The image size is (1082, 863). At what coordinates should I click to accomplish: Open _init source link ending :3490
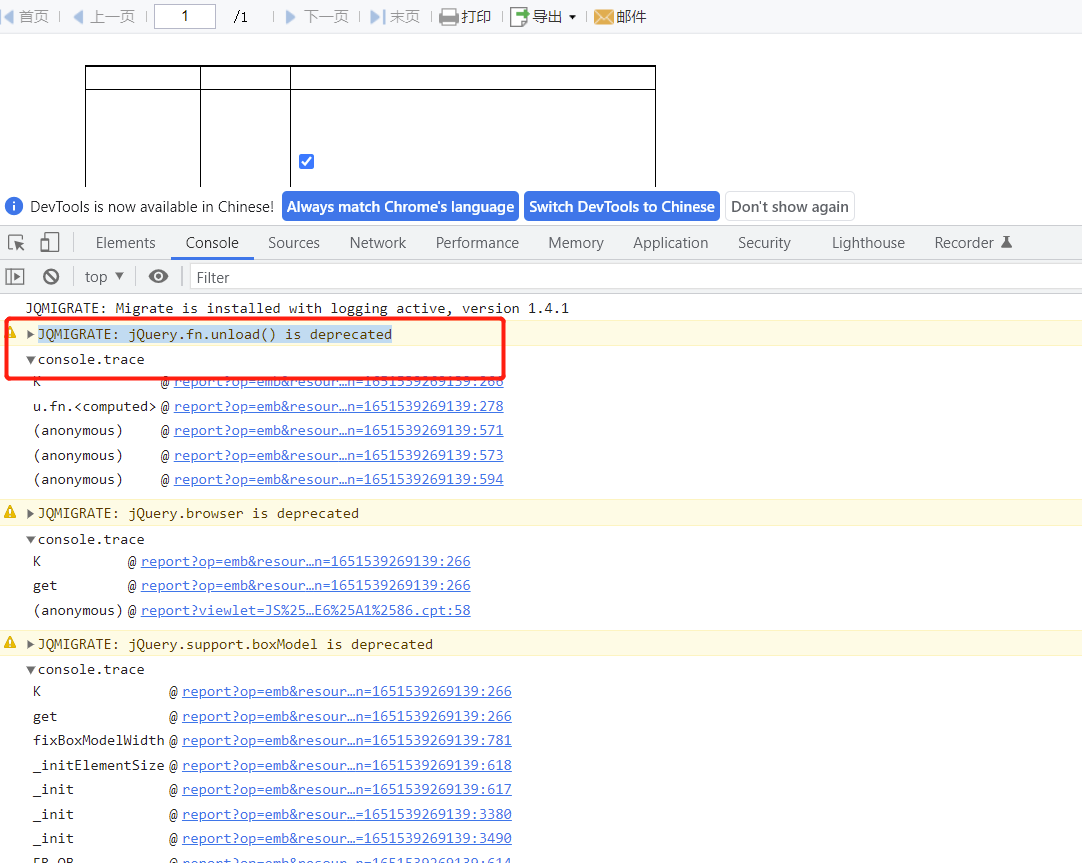click(347, 839)
